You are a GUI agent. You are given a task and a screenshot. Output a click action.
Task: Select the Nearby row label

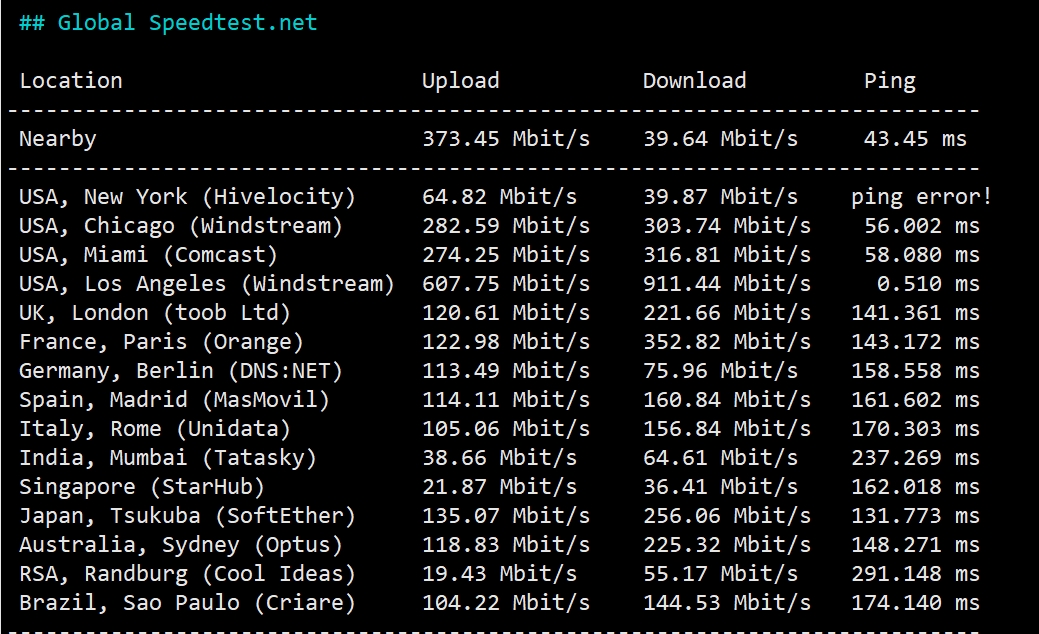coord(58,139)
